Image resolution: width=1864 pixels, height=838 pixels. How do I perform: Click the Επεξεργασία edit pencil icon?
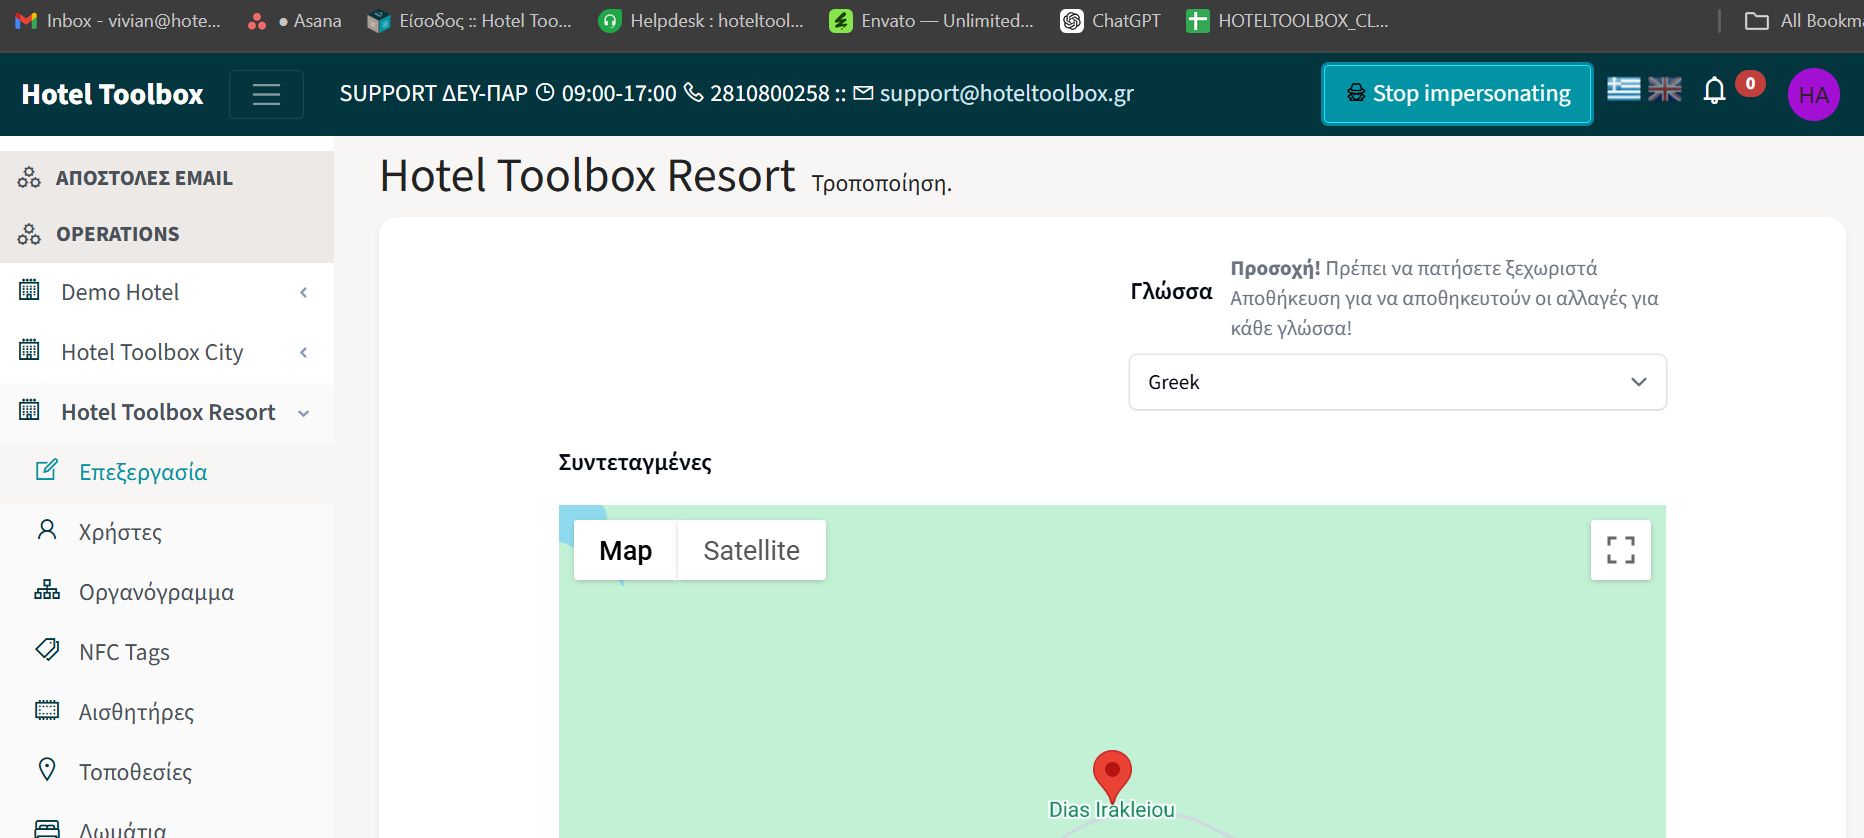tap(47, 470)
